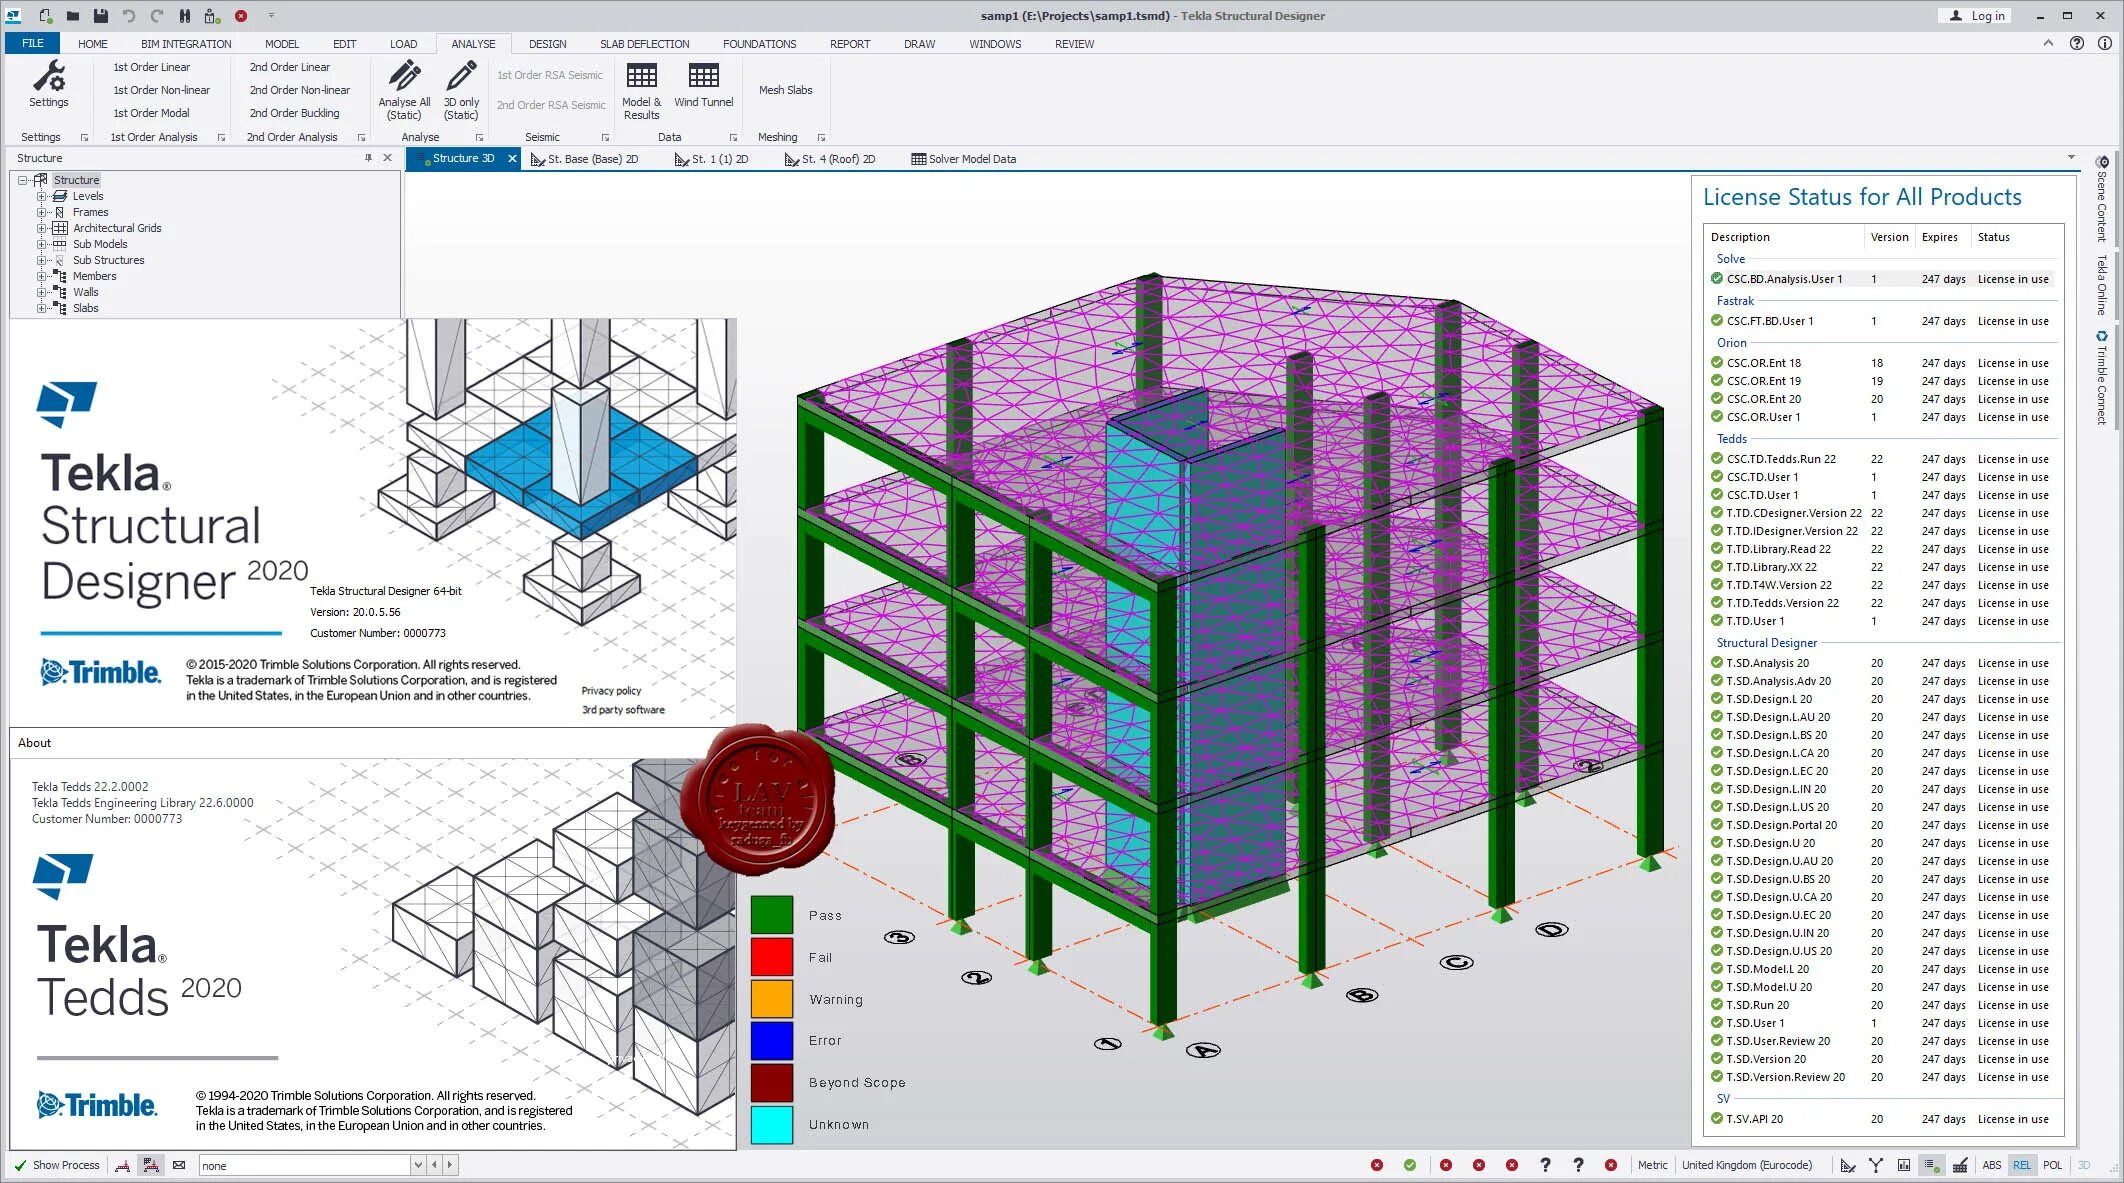Select CSC.BD.Analysis.User 1 license row

1784,279
